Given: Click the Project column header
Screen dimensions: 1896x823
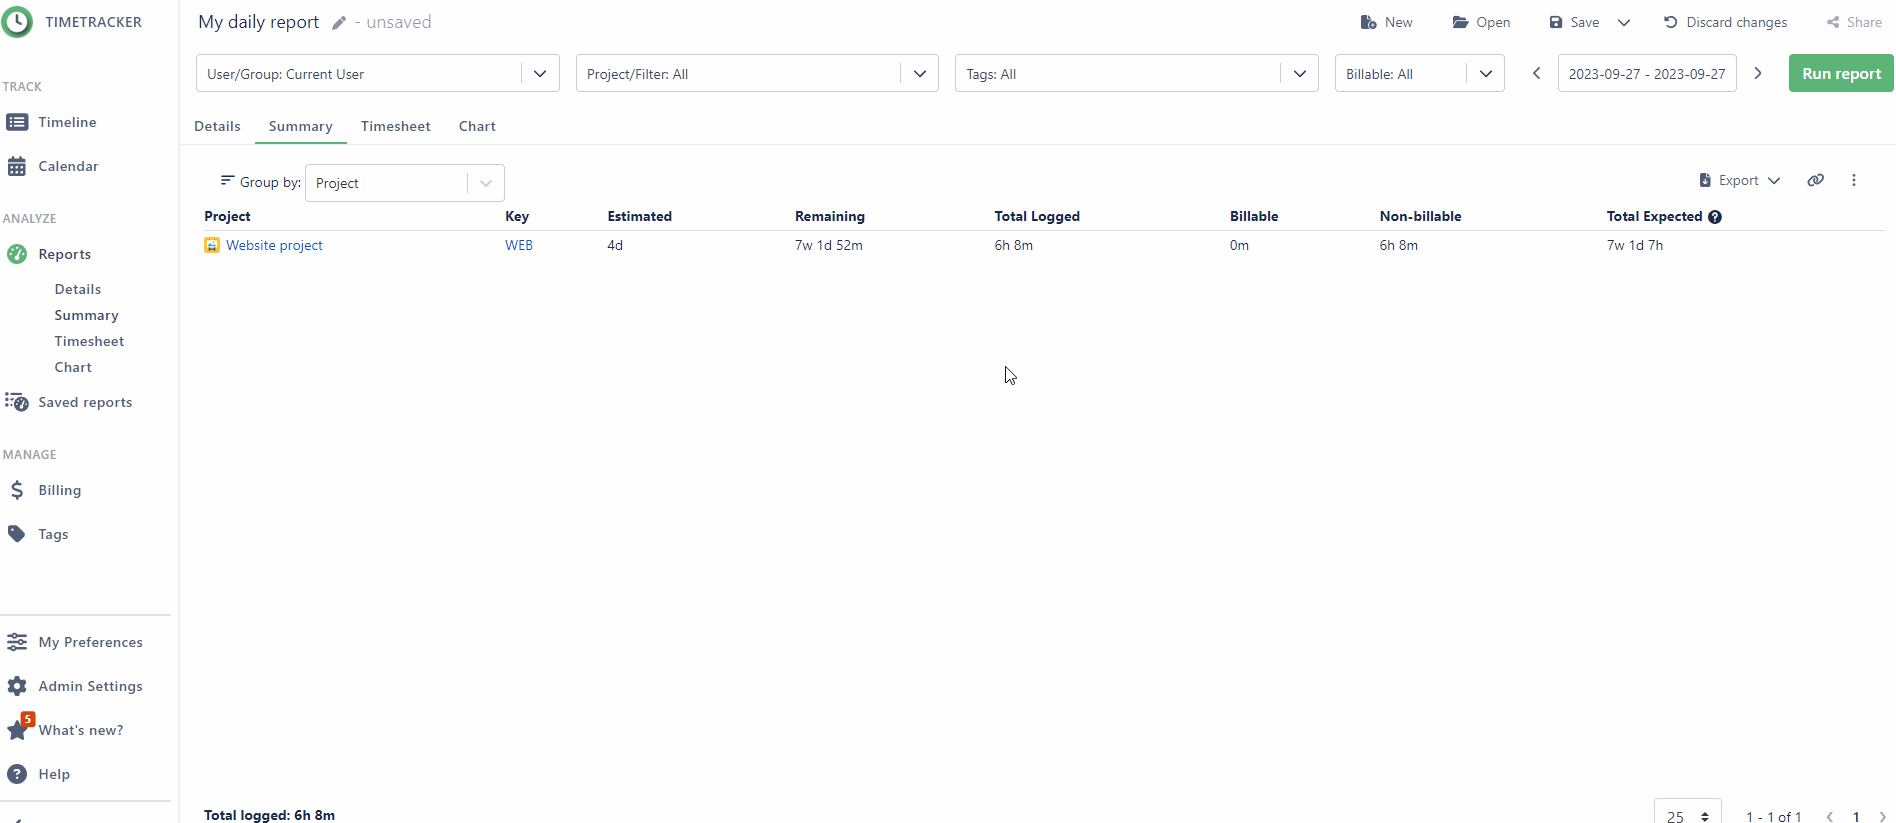Looking at the screenshot, I should point(227,216).
